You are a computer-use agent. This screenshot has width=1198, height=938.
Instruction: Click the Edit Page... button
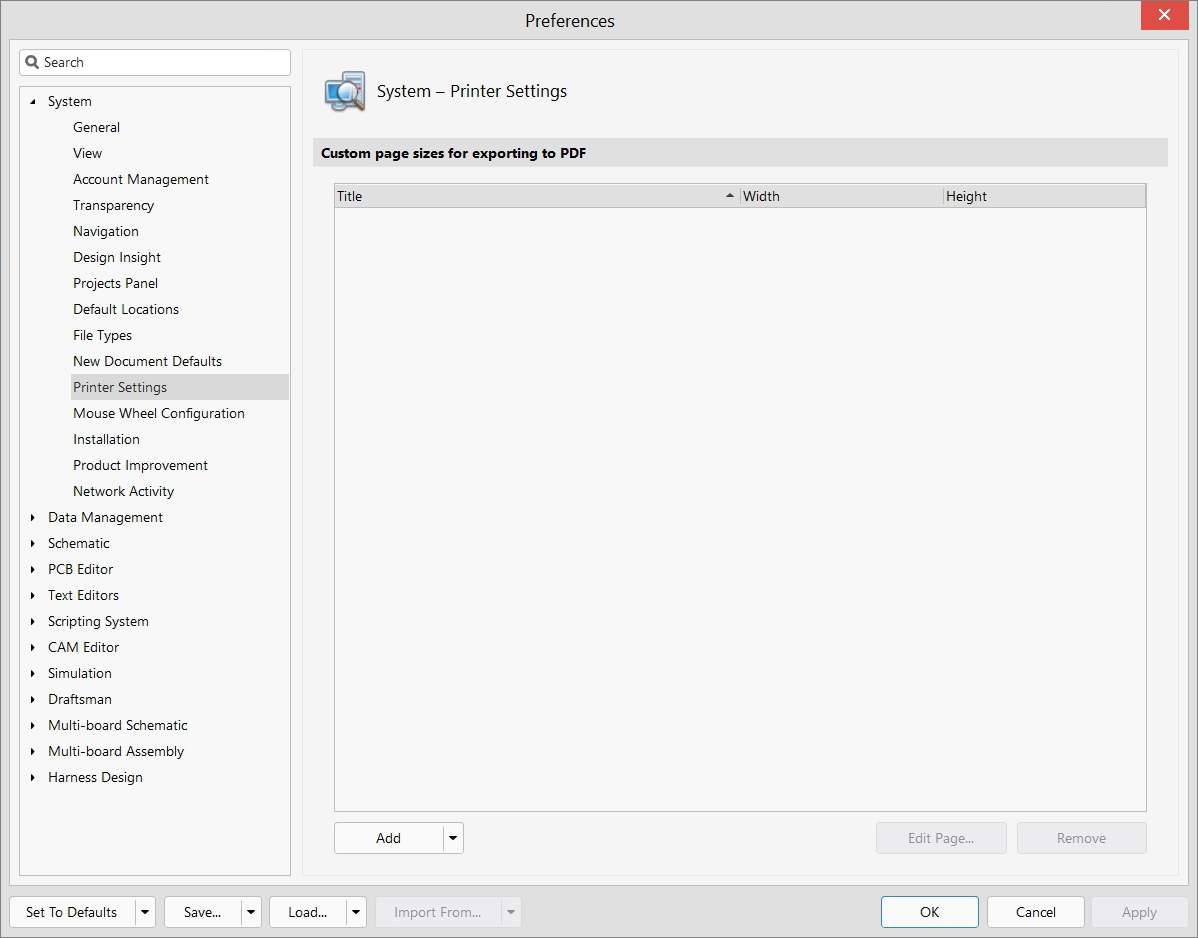[x=941, y=838]
